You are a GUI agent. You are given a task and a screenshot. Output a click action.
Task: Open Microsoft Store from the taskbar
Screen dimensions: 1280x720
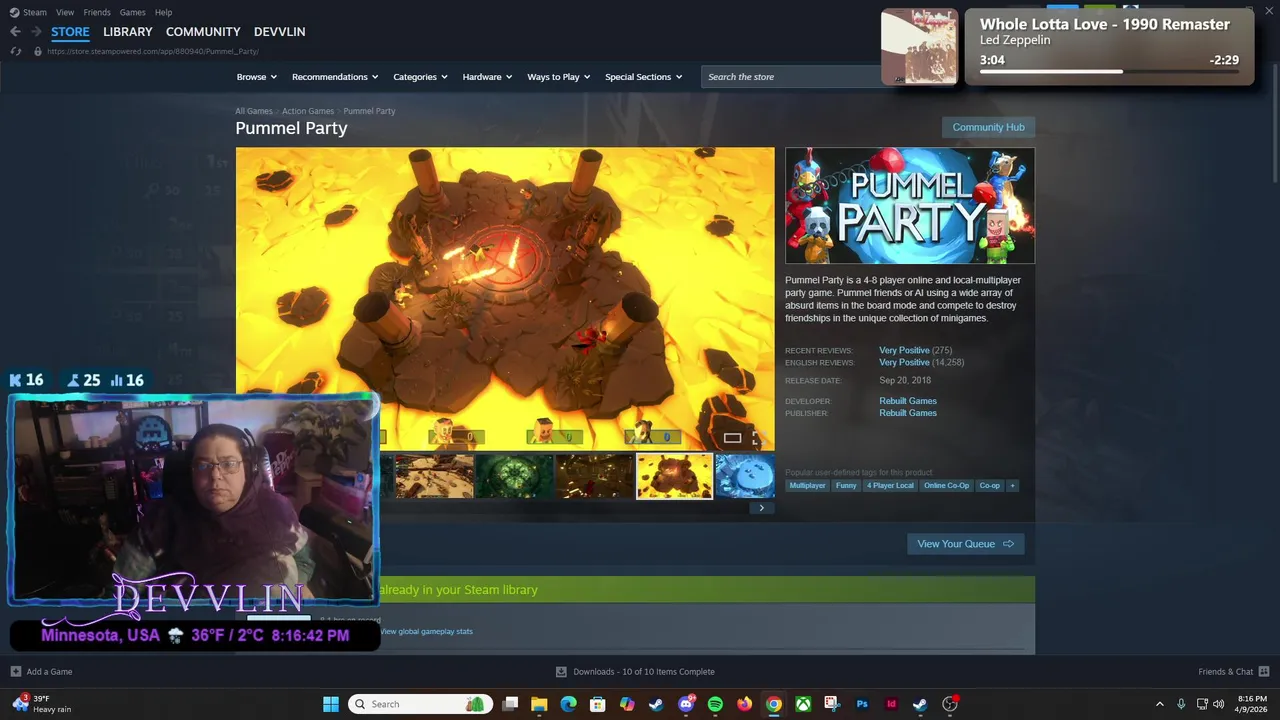[x=597, y=704]
